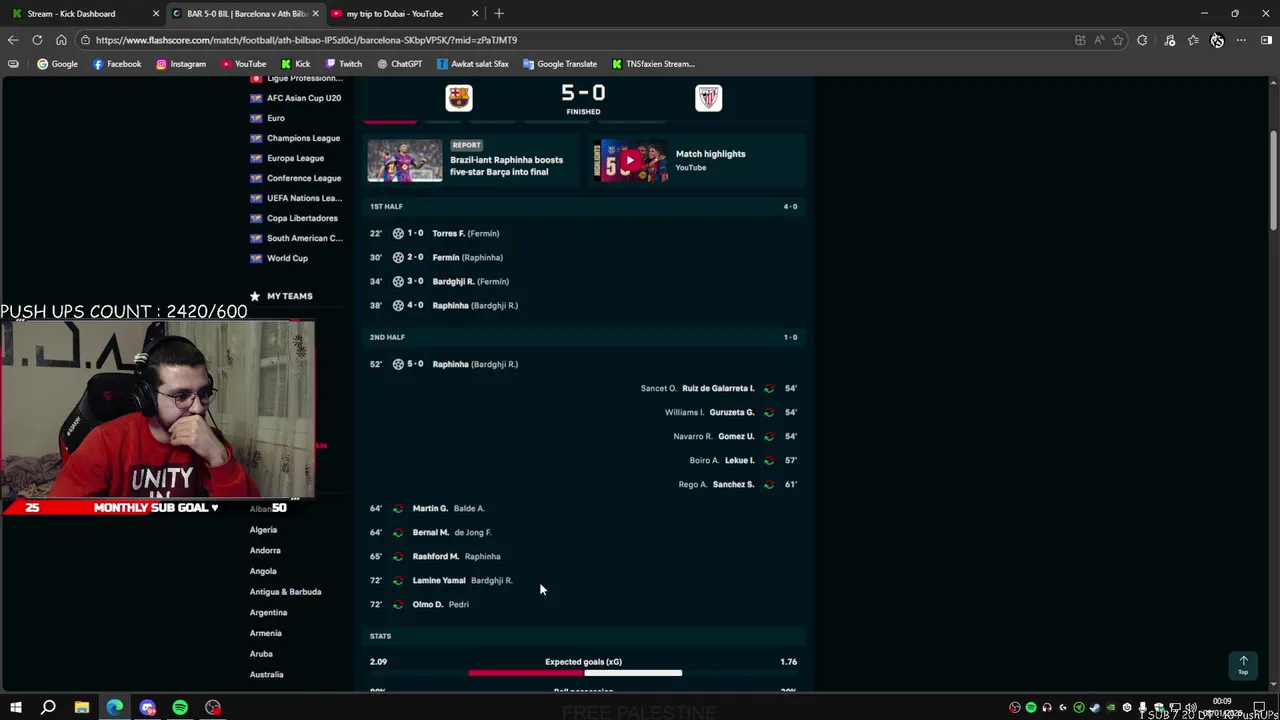The width and height of the screenshot is (1280, 720).
Task: Open ChatGPT bookmark
Action: point(400,64)
